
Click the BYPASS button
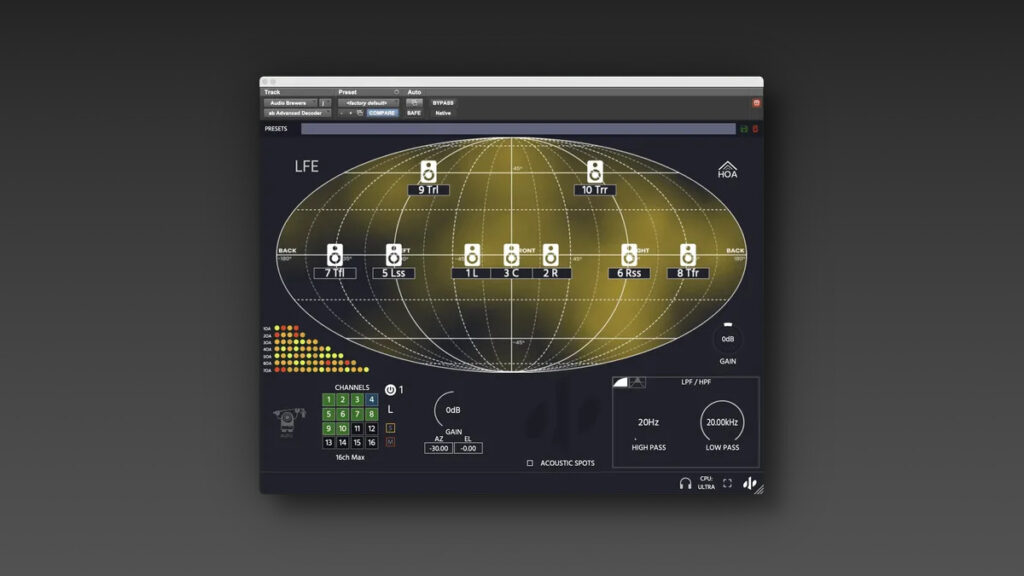442,103
